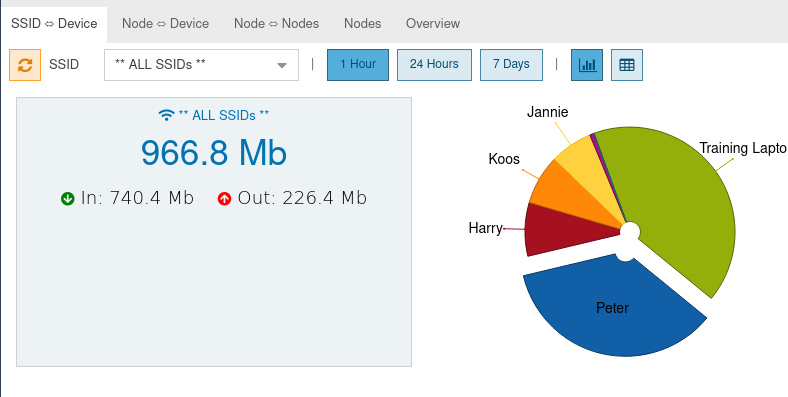The image size is (788, 397).
Task: Go to the Overview tab
Action: click(433, 24)
